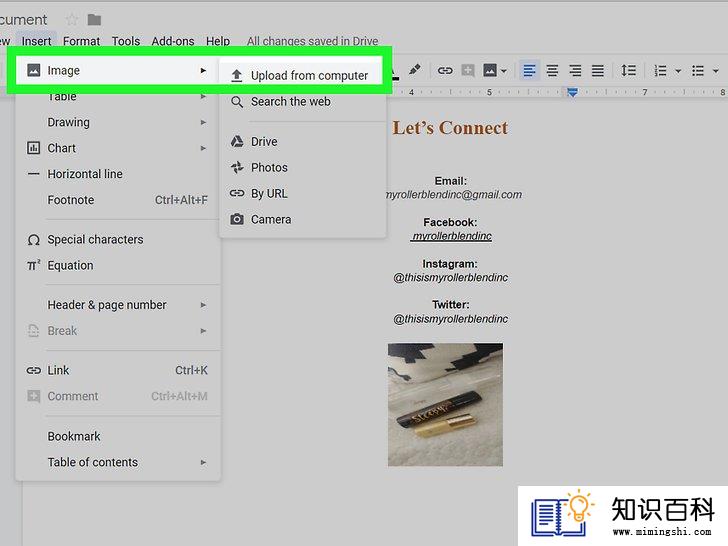The height and width of the screenshot is (546, 728).
Task: Insert image By URL
Action: (x=302, y=194)
